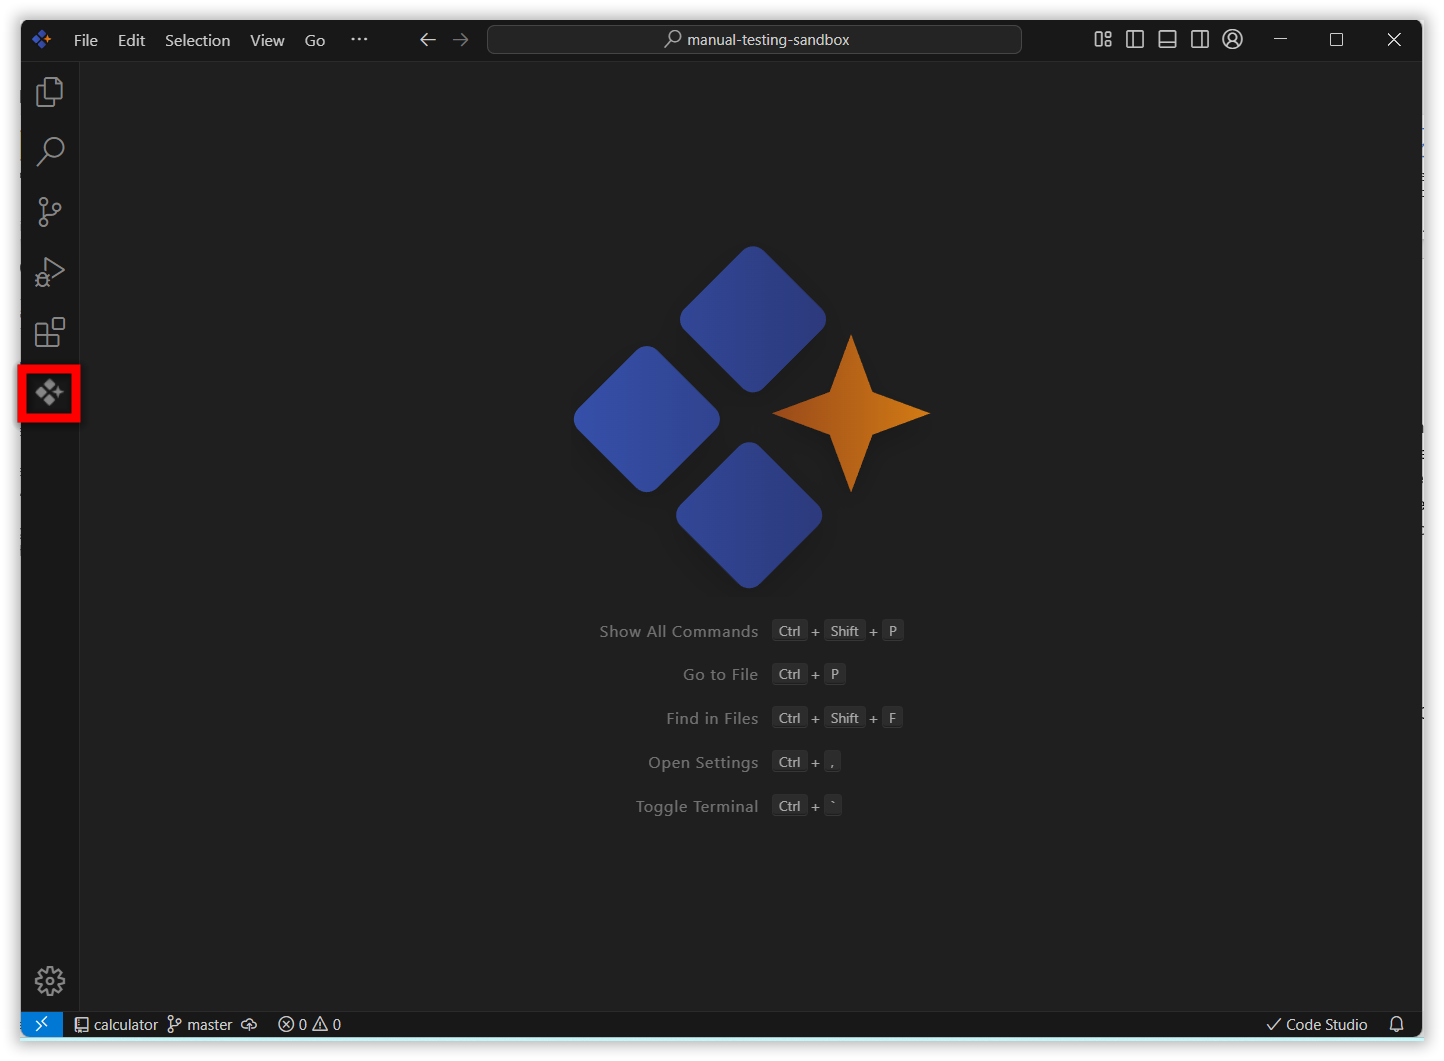
Task: Open the Run and Debug view
Action: point(49,272)
